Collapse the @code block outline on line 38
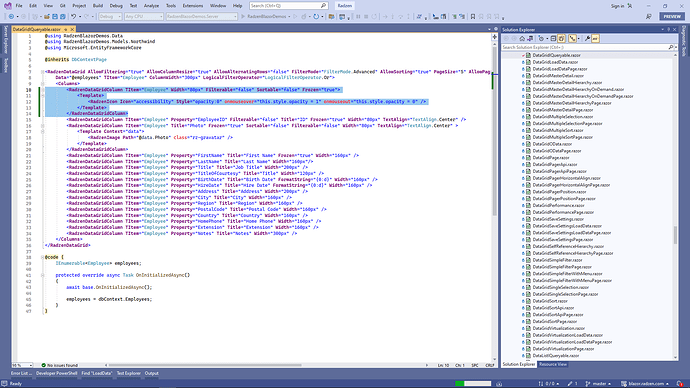 click(x=43, y=257)
